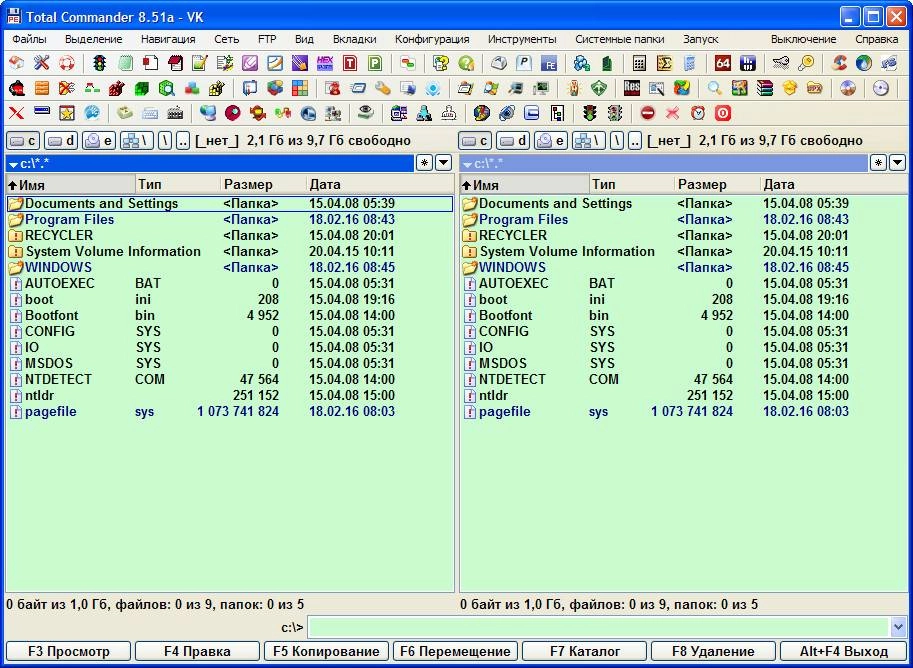Open the Справка menu
The width and height of the screenshot is (913, 668).
(876, 40)
